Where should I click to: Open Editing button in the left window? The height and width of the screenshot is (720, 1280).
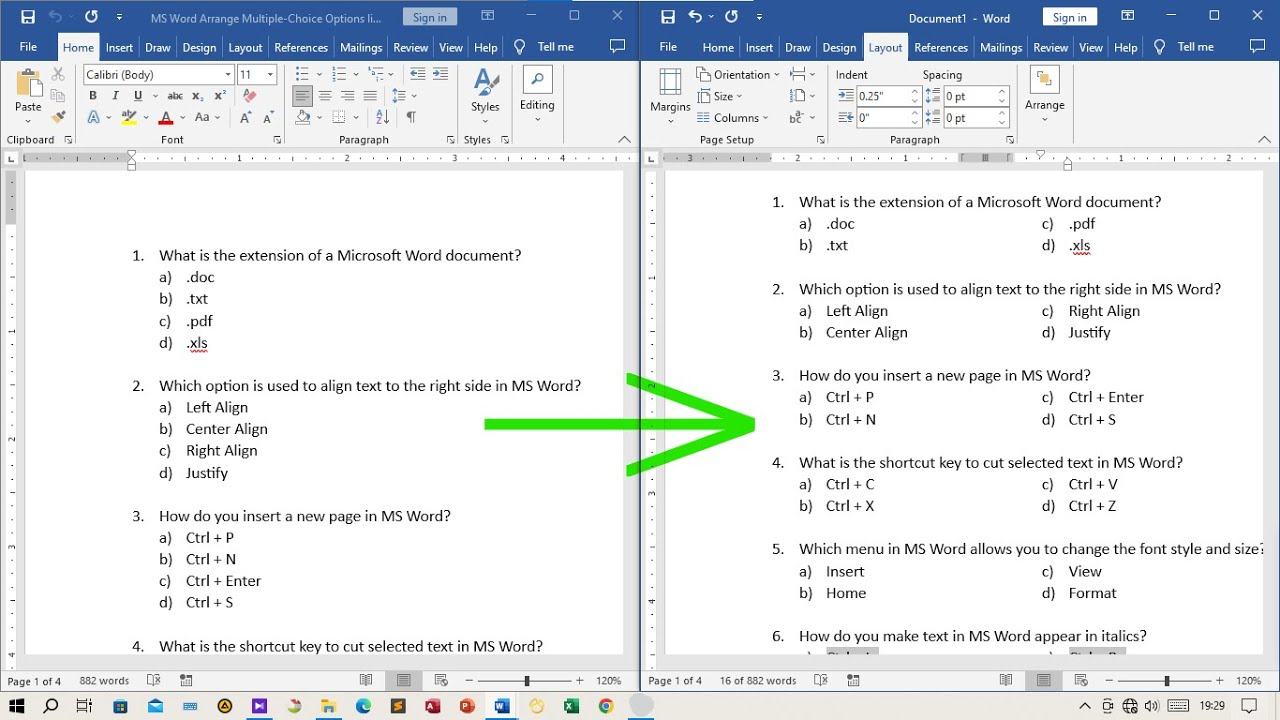coord(537,96)
